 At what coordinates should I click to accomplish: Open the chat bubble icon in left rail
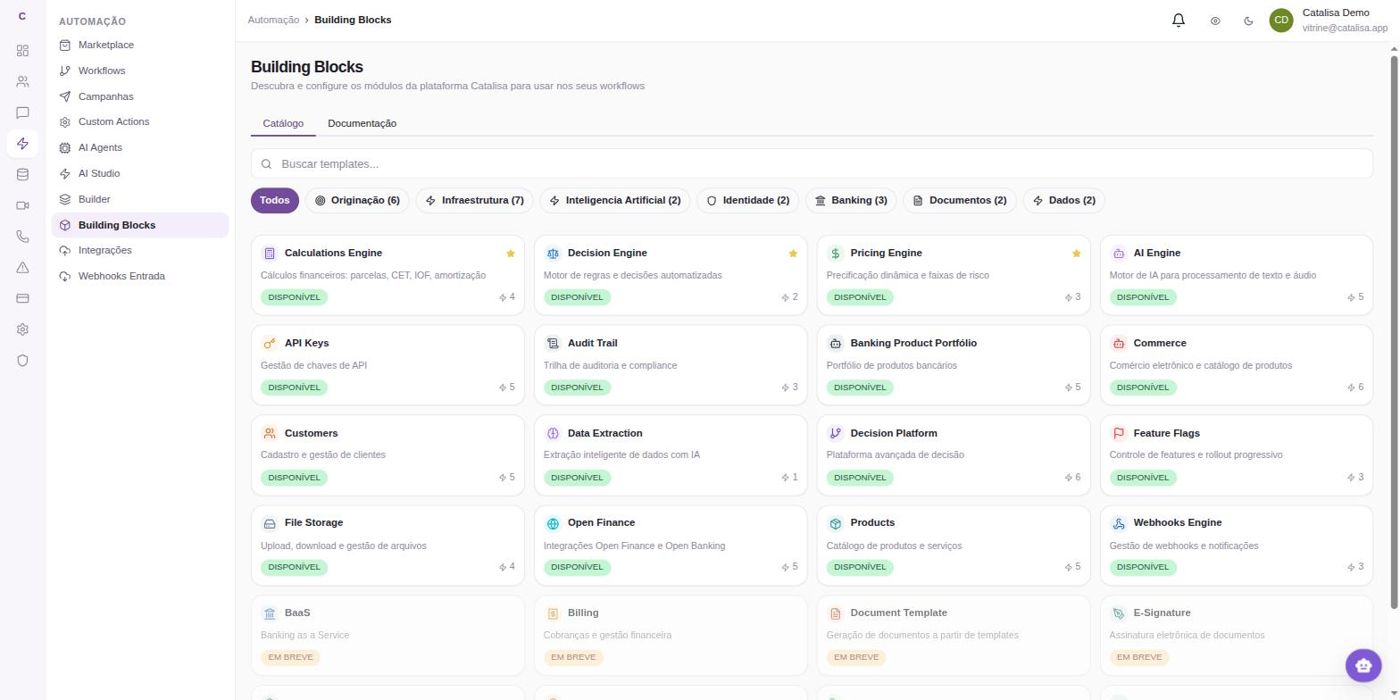tap(23, 113)
